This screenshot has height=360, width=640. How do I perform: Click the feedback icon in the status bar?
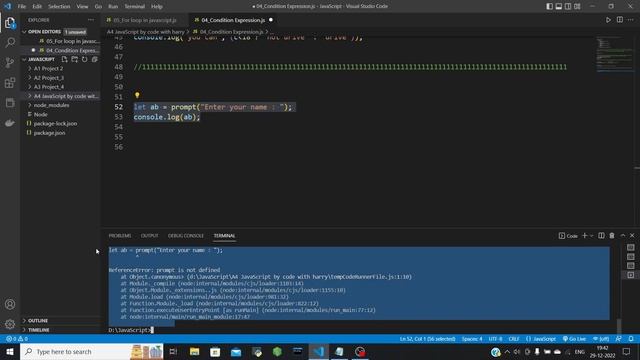(x=618, y=339)
